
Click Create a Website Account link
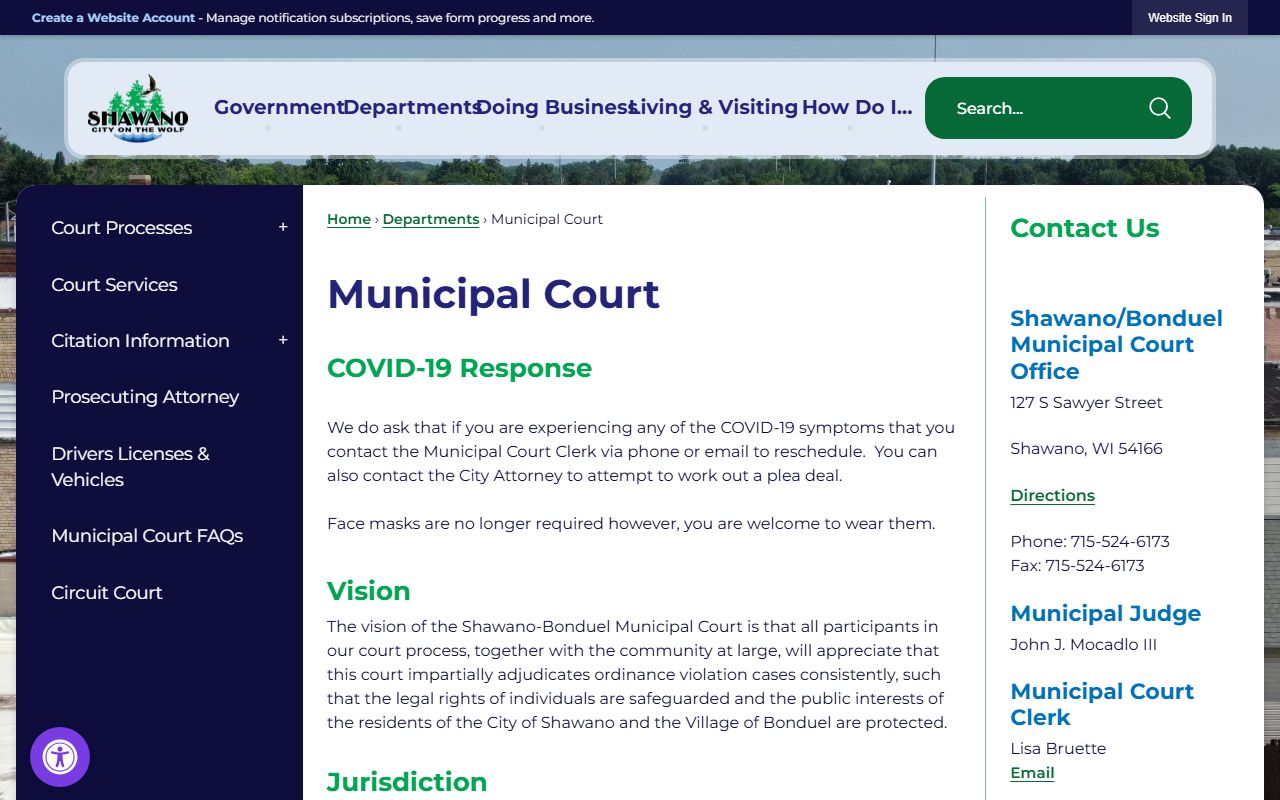113,18
